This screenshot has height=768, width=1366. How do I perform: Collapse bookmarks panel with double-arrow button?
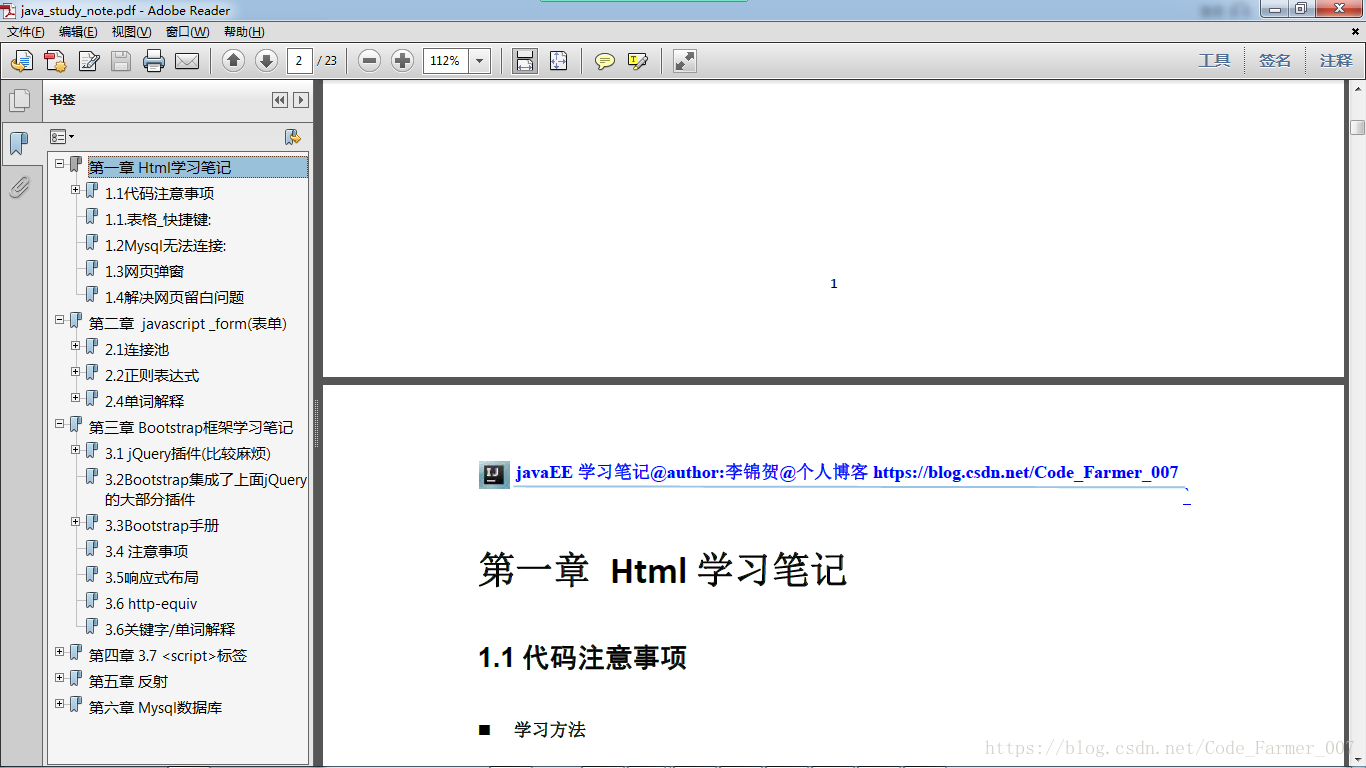[280, 100]
